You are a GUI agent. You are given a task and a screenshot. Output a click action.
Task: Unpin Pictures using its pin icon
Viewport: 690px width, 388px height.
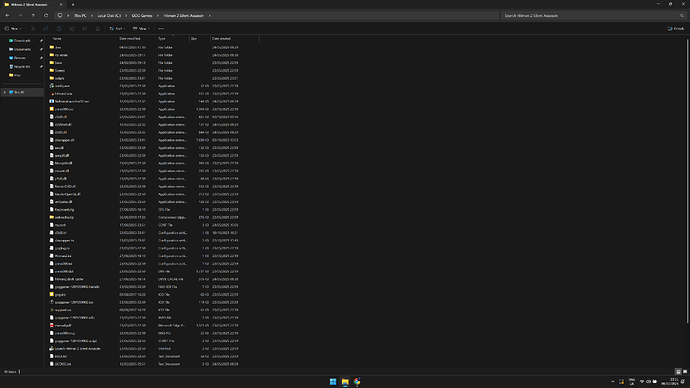coord(41,58)
